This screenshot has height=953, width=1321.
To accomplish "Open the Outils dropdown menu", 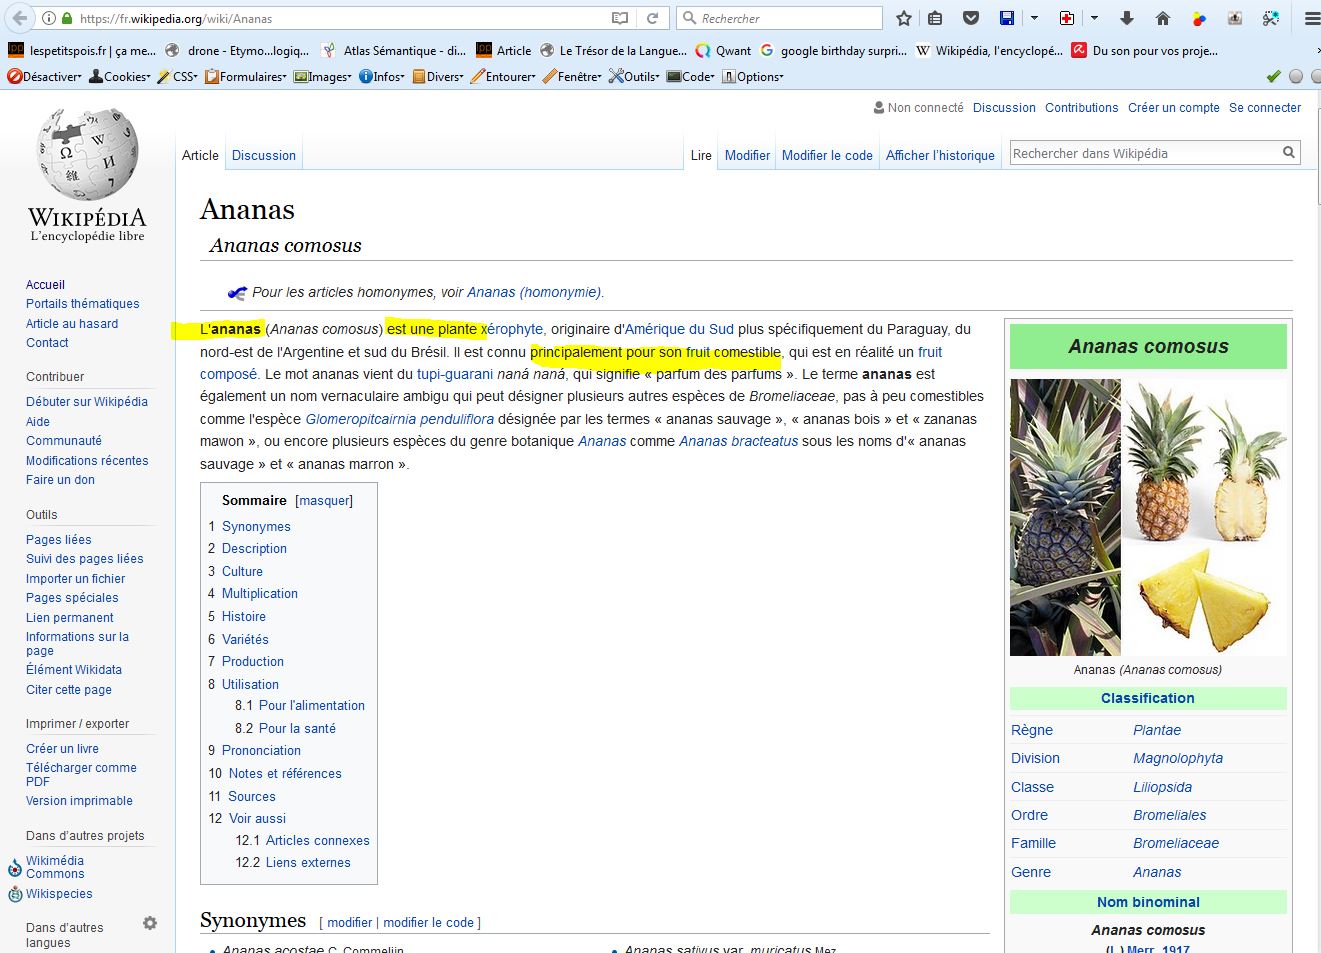I will click(635, 76).
